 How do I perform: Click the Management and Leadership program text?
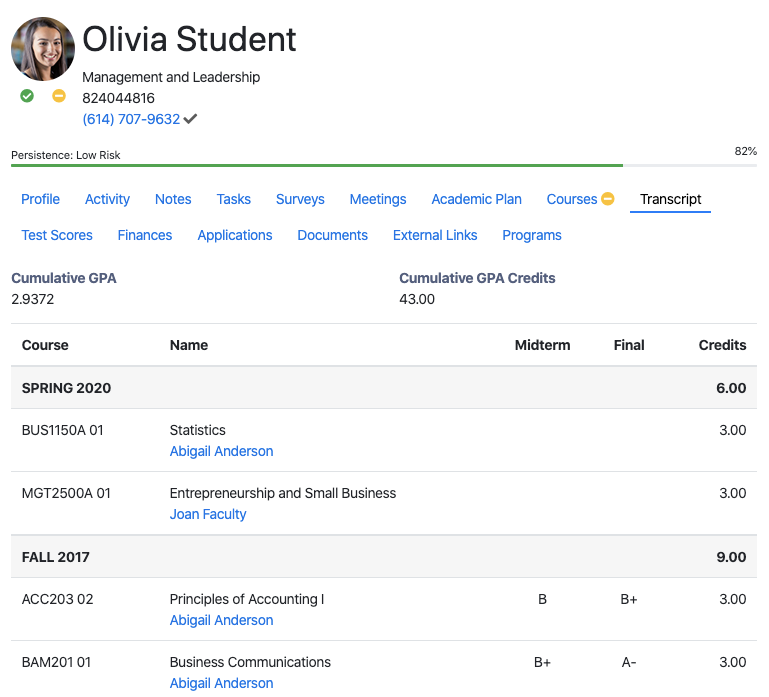pos(171,77)
